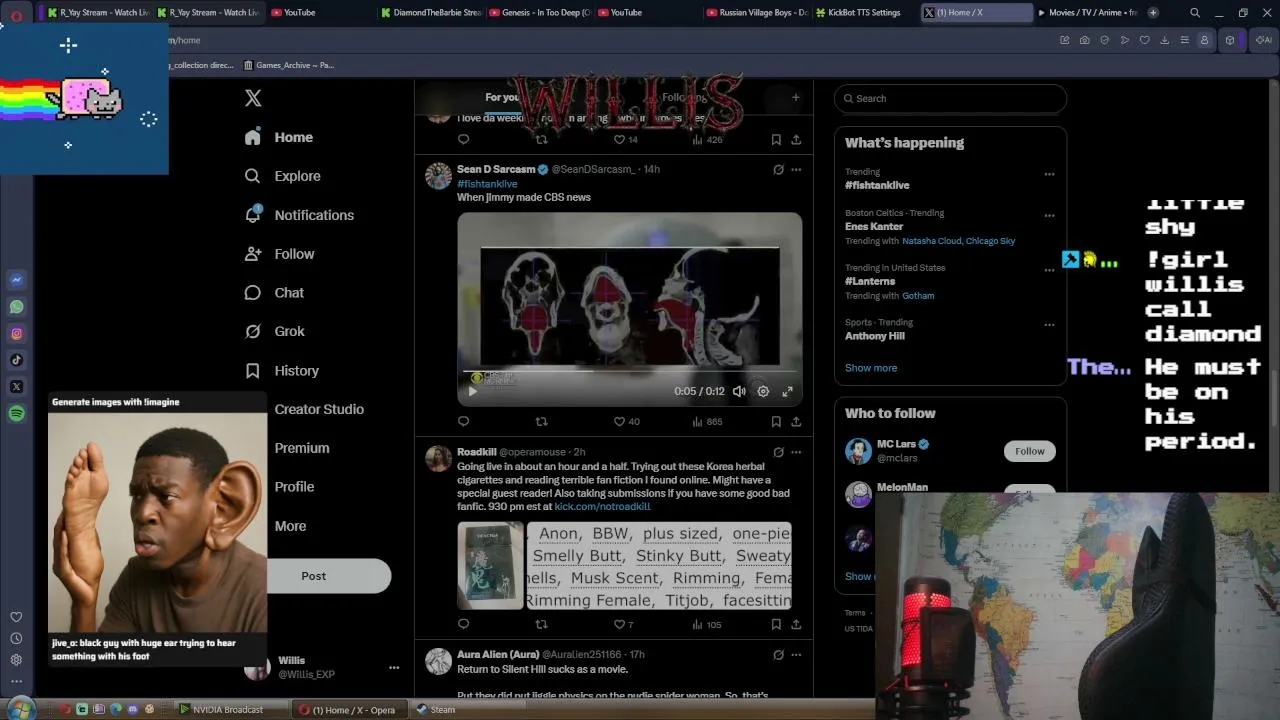Open the Enes Kanter trending topic

coord(874,227)
